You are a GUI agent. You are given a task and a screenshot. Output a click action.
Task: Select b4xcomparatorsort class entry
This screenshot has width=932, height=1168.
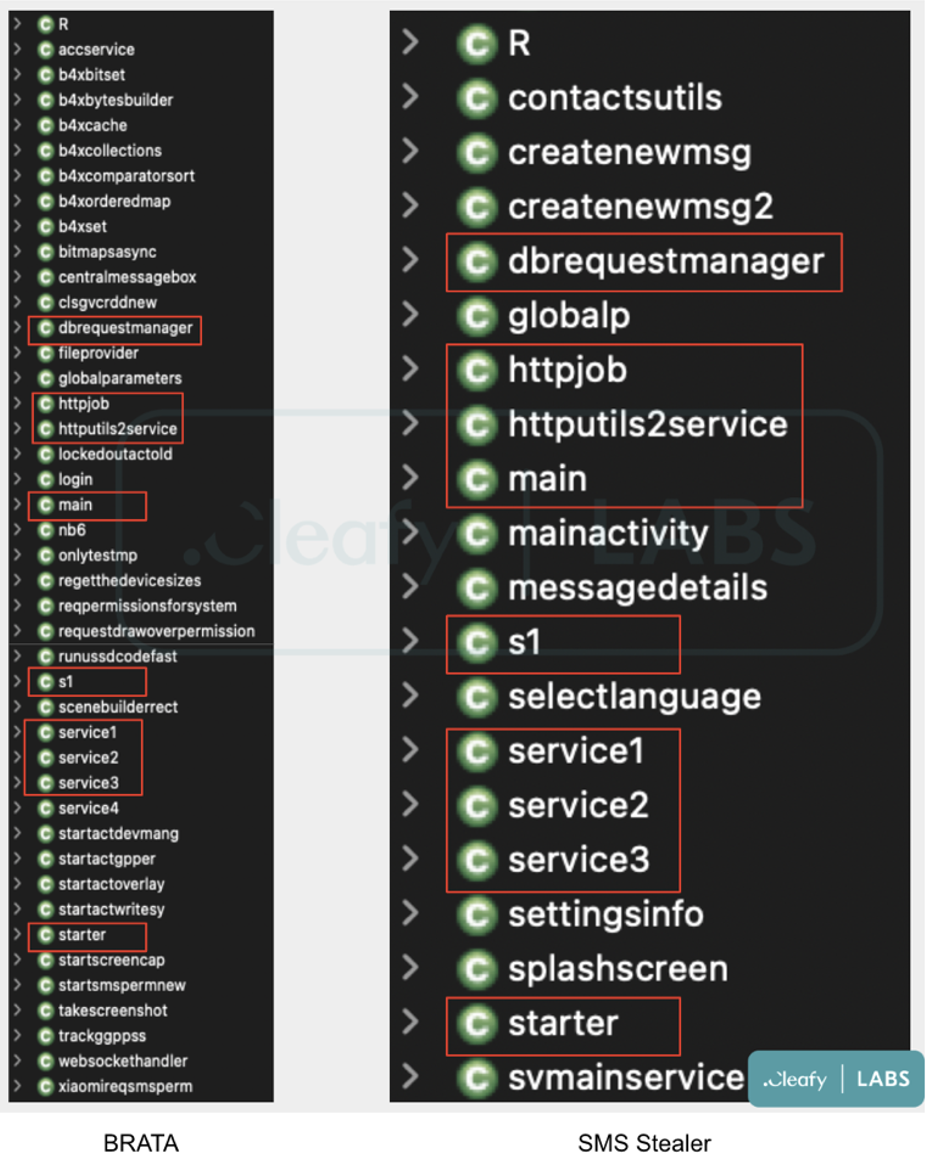126,177
